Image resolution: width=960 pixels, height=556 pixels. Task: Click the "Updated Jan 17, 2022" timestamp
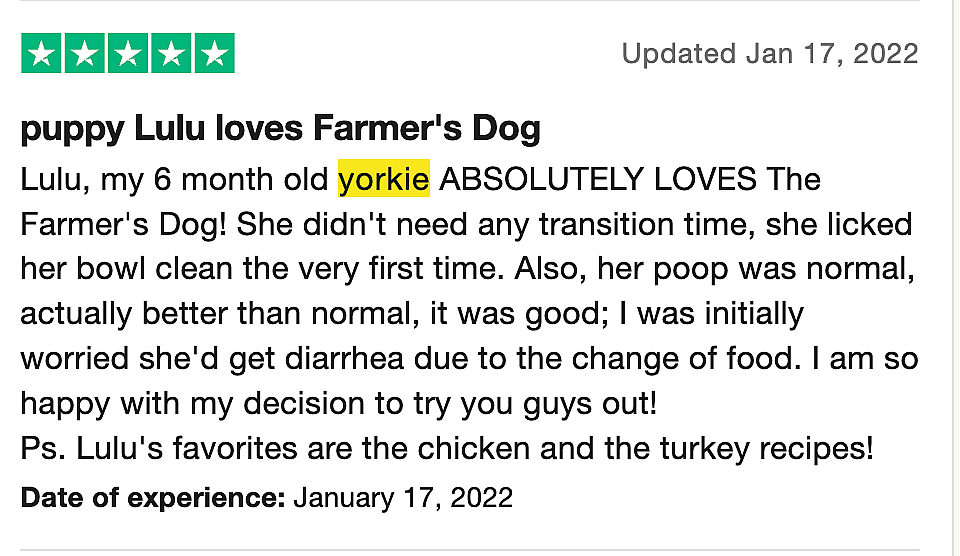coord(769,53)
